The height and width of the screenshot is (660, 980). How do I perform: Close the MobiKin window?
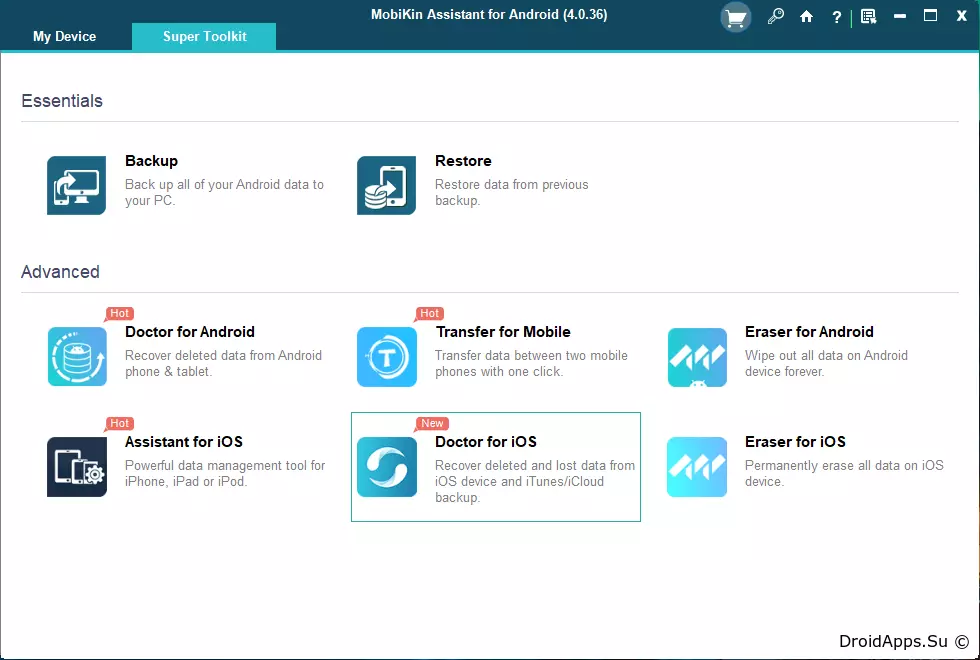[961, 17]
